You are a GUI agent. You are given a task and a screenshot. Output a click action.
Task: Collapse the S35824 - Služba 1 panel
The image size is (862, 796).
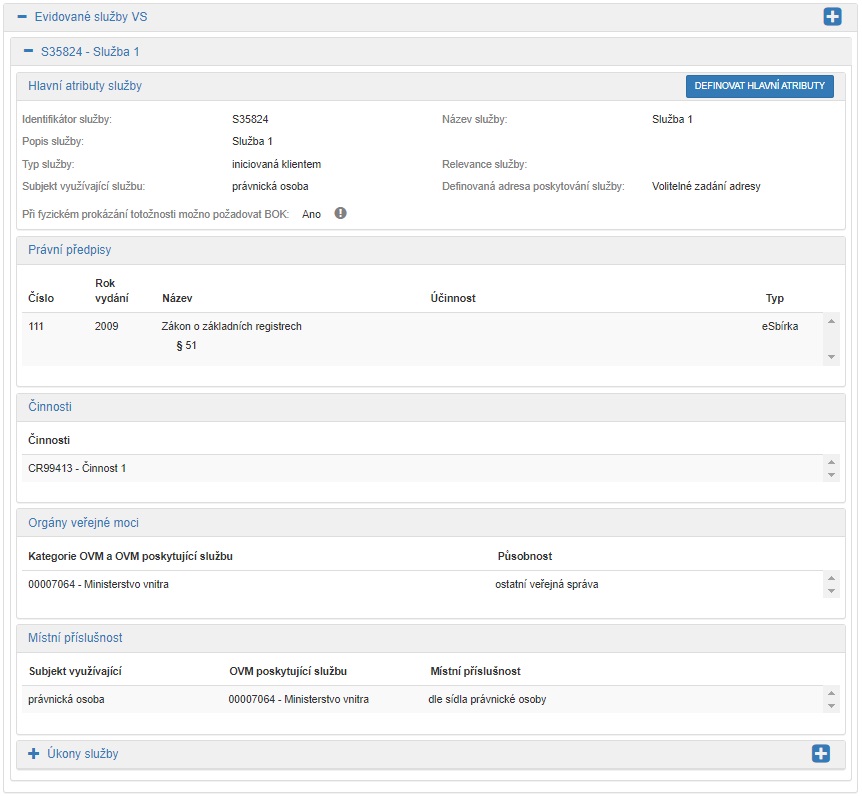(x=30, y=51)
